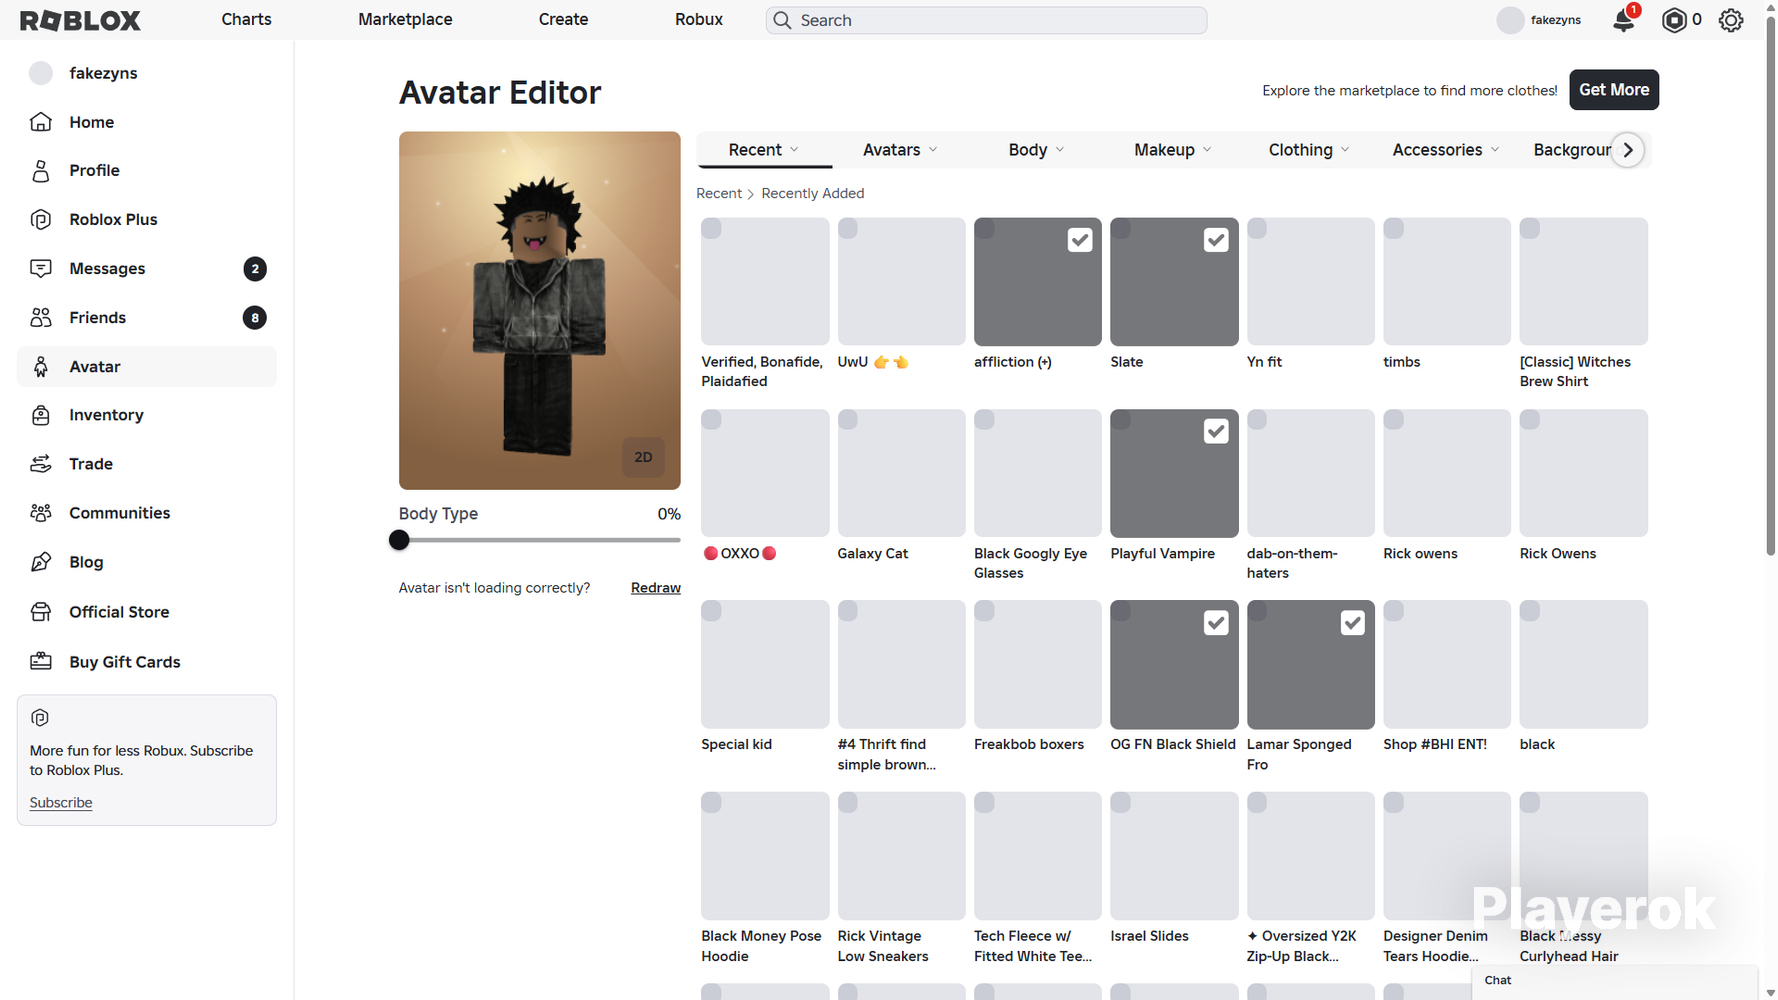Select the timbs item tile

[x=1447, y=282]
